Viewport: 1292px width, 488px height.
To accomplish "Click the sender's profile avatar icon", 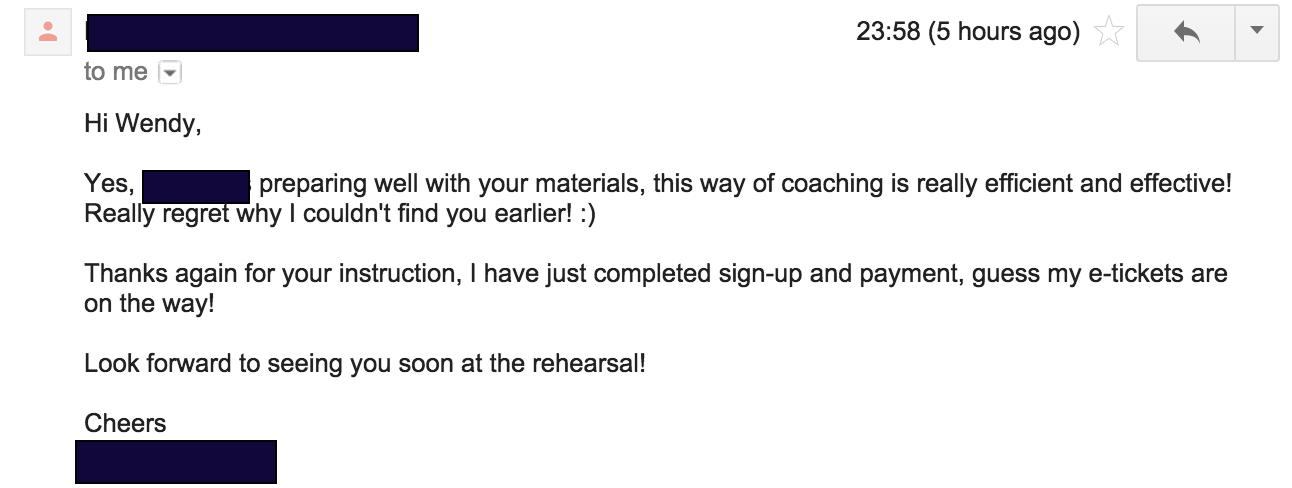I will tap(46, 32).
